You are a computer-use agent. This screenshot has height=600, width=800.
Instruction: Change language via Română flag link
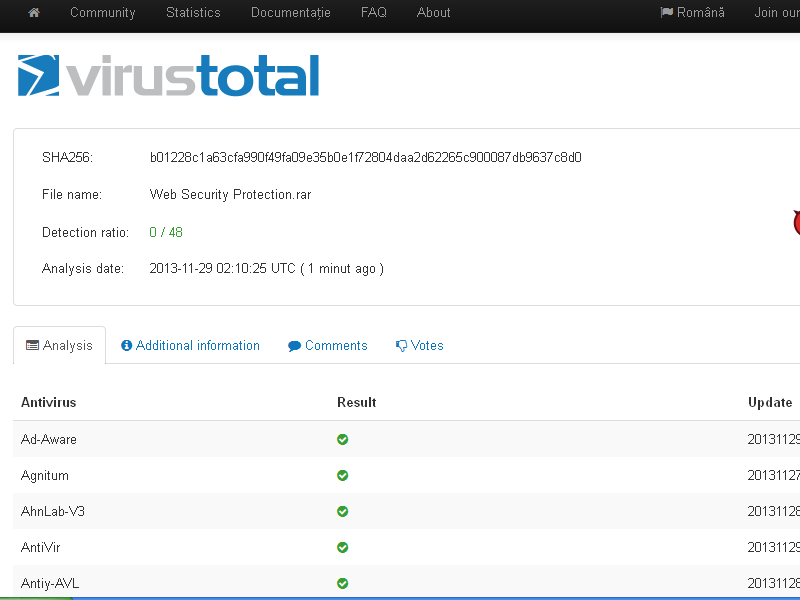pos(692,13)
